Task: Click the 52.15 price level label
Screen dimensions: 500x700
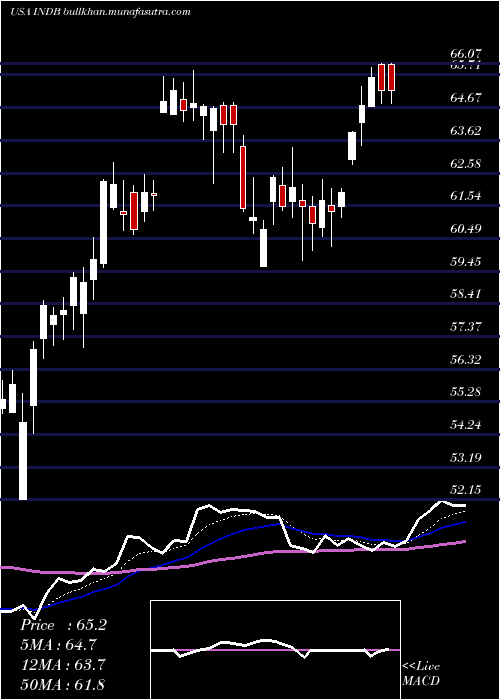Action: coord(466,490)
